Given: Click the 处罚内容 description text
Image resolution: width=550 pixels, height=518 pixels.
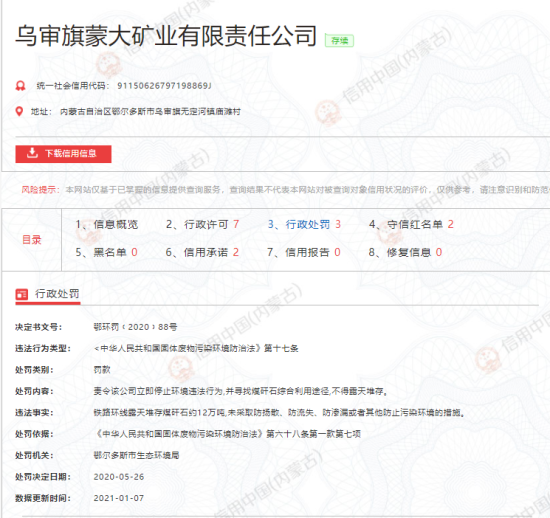Looking at the screenshot, I should click(x=241, y=391).
